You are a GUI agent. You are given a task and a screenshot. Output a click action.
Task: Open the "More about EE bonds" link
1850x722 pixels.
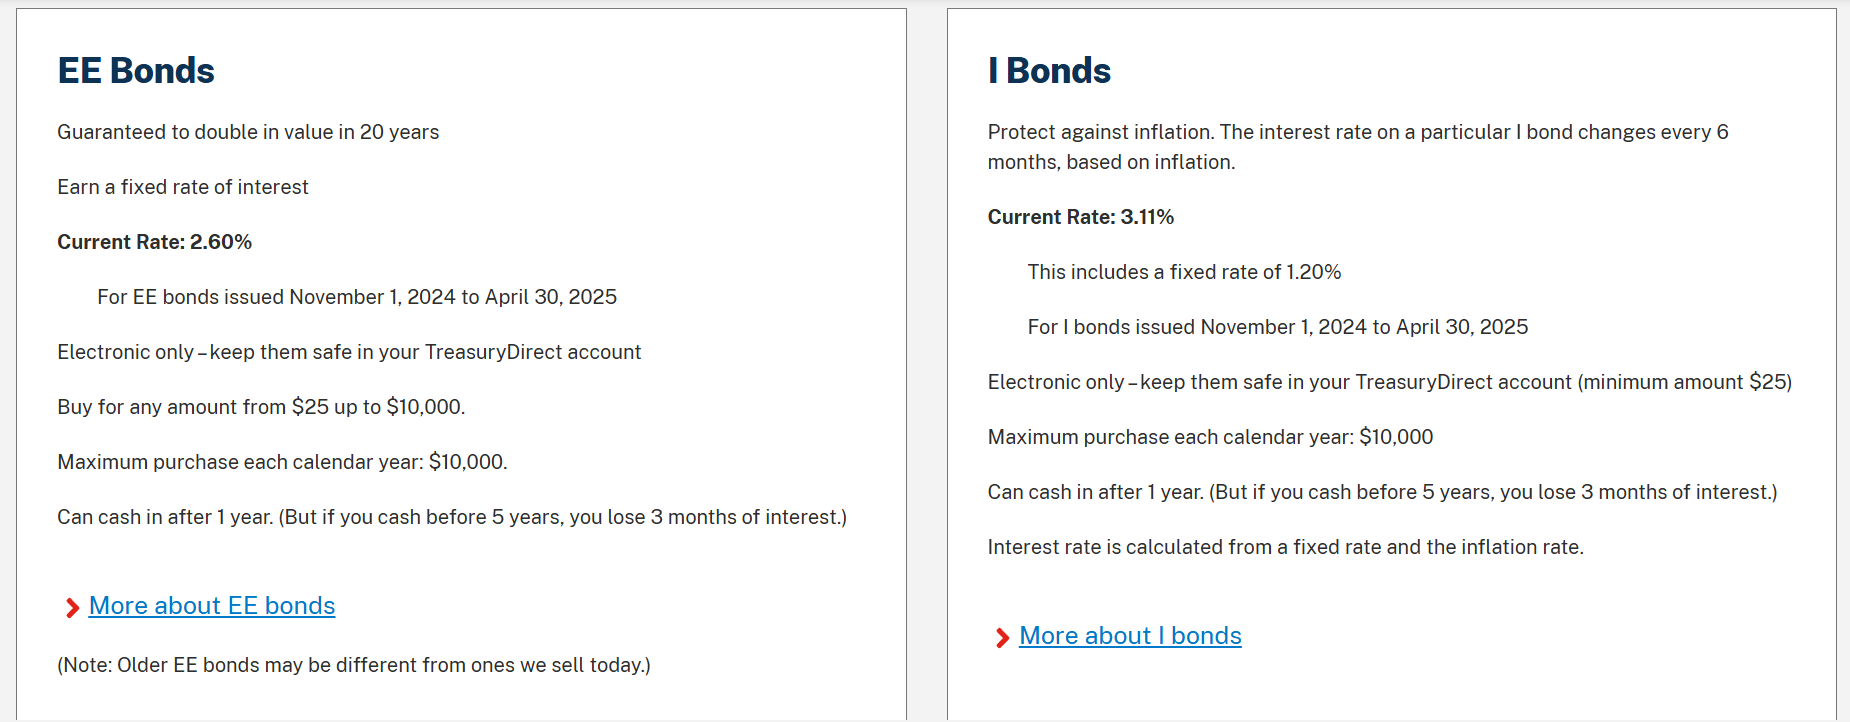pyautogui.click(x=211, y=606)
